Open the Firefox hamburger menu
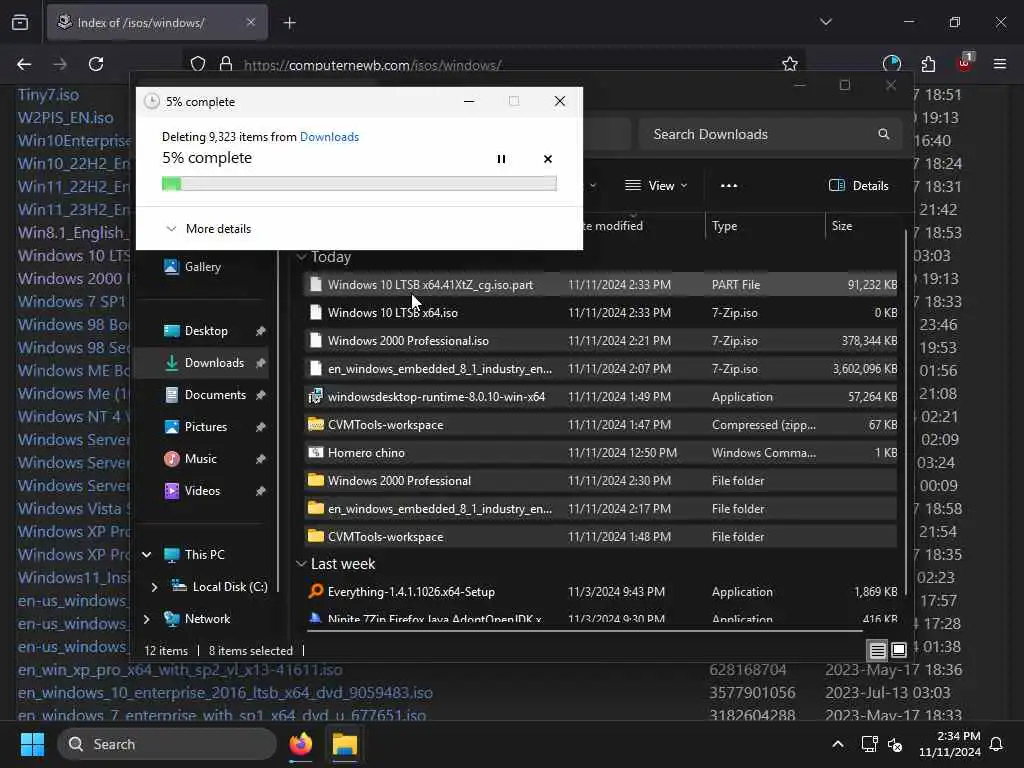Viewport: 1024px width, 768px height. coord(1000,64)
